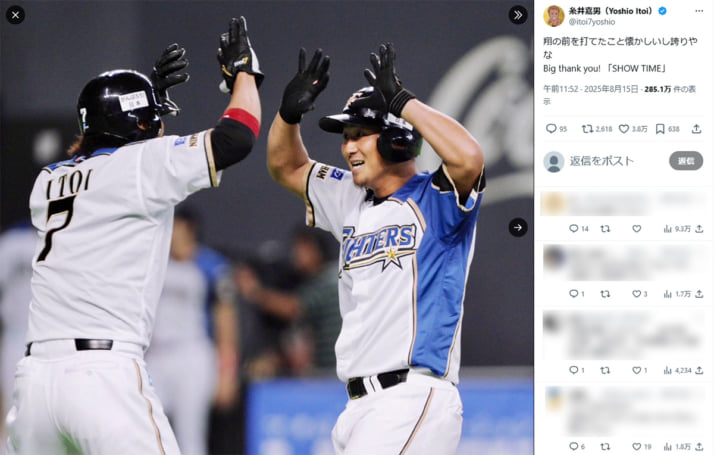Open Yoshio Itoi's profile avatar
The width and height of the screenshot is (714, 455).
pos(554,16)
